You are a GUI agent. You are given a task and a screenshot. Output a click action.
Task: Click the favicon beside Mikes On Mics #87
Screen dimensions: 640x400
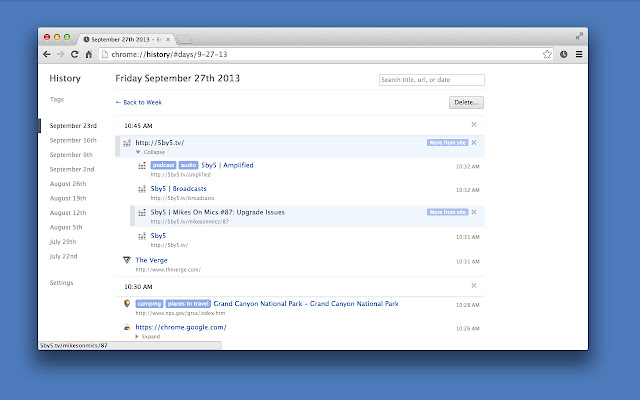pos(142,213)
